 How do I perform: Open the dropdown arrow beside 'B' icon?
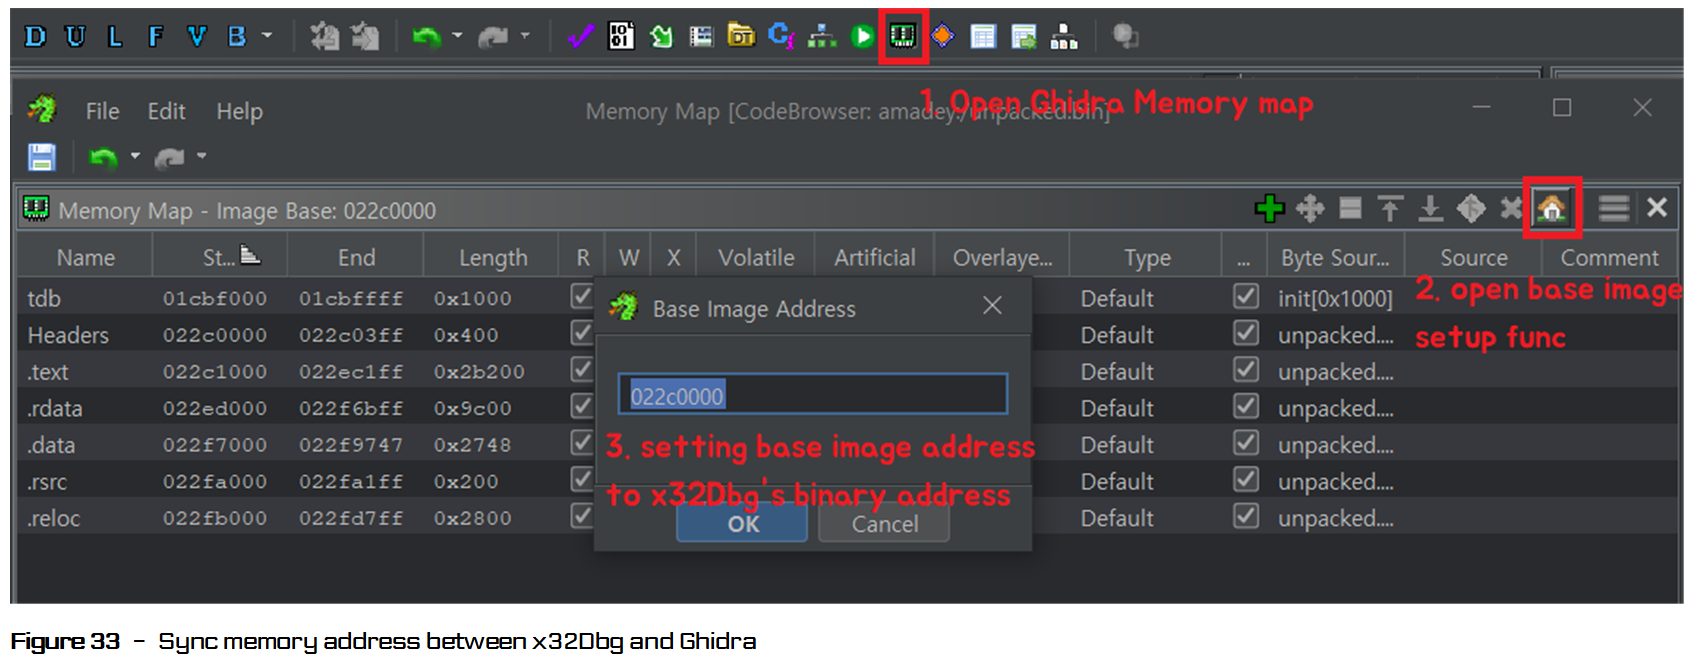(x=267, y=36)
